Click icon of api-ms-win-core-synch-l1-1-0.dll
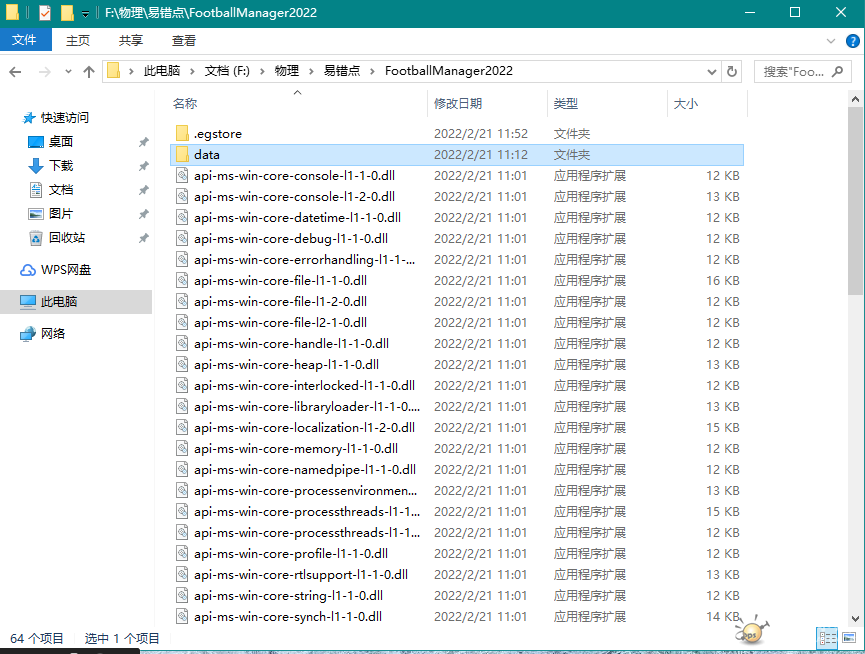The image size is (865, 654). [x=182, y=617]
